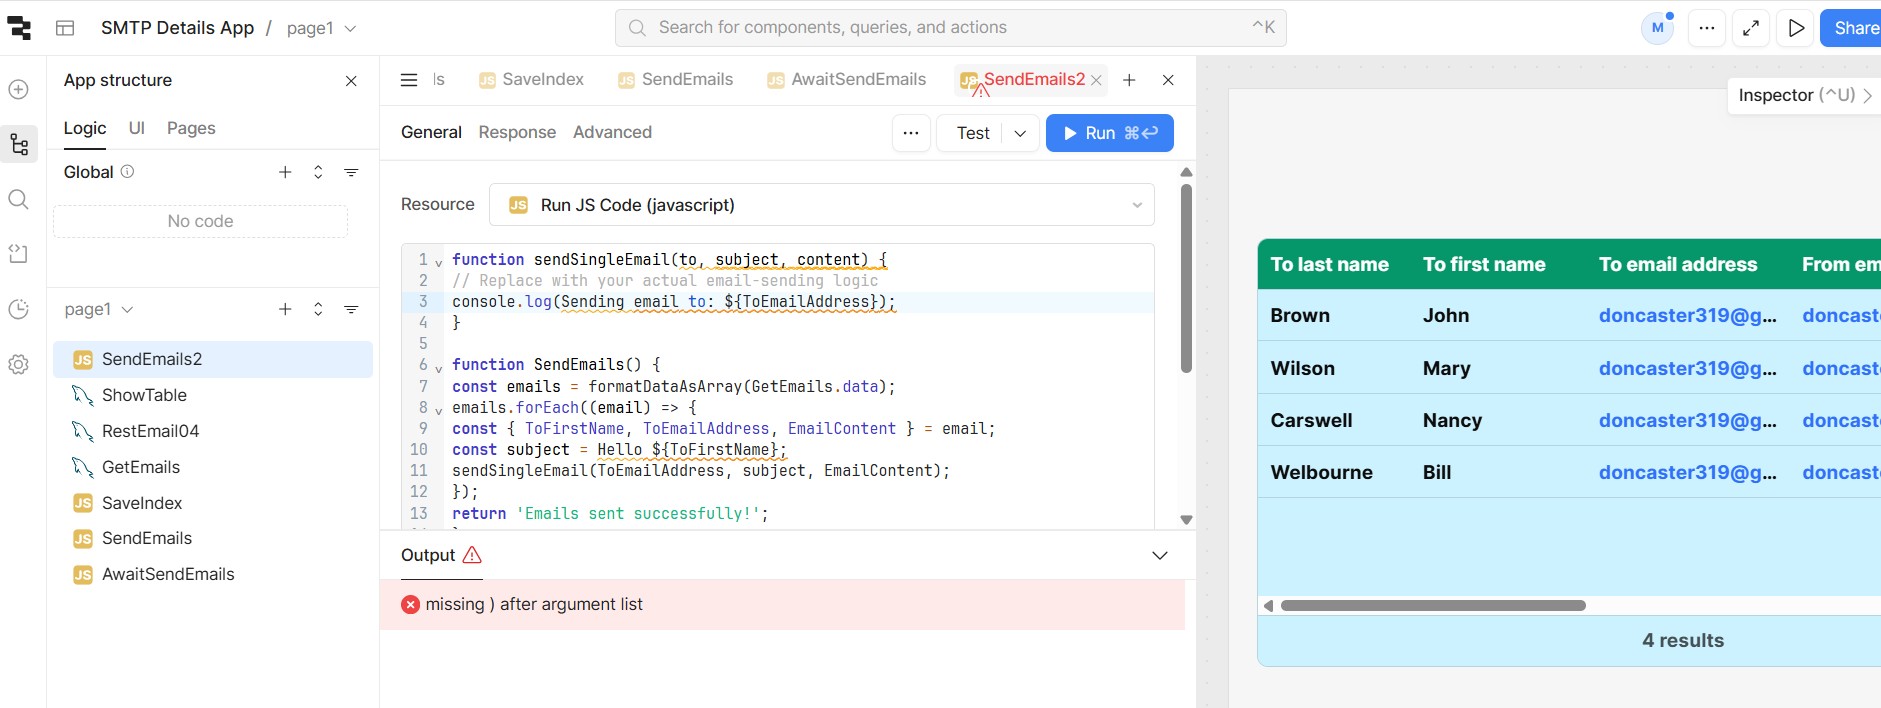Select GetEmails in the page1 query list
Screen dimensions: 1881x708
141,467
